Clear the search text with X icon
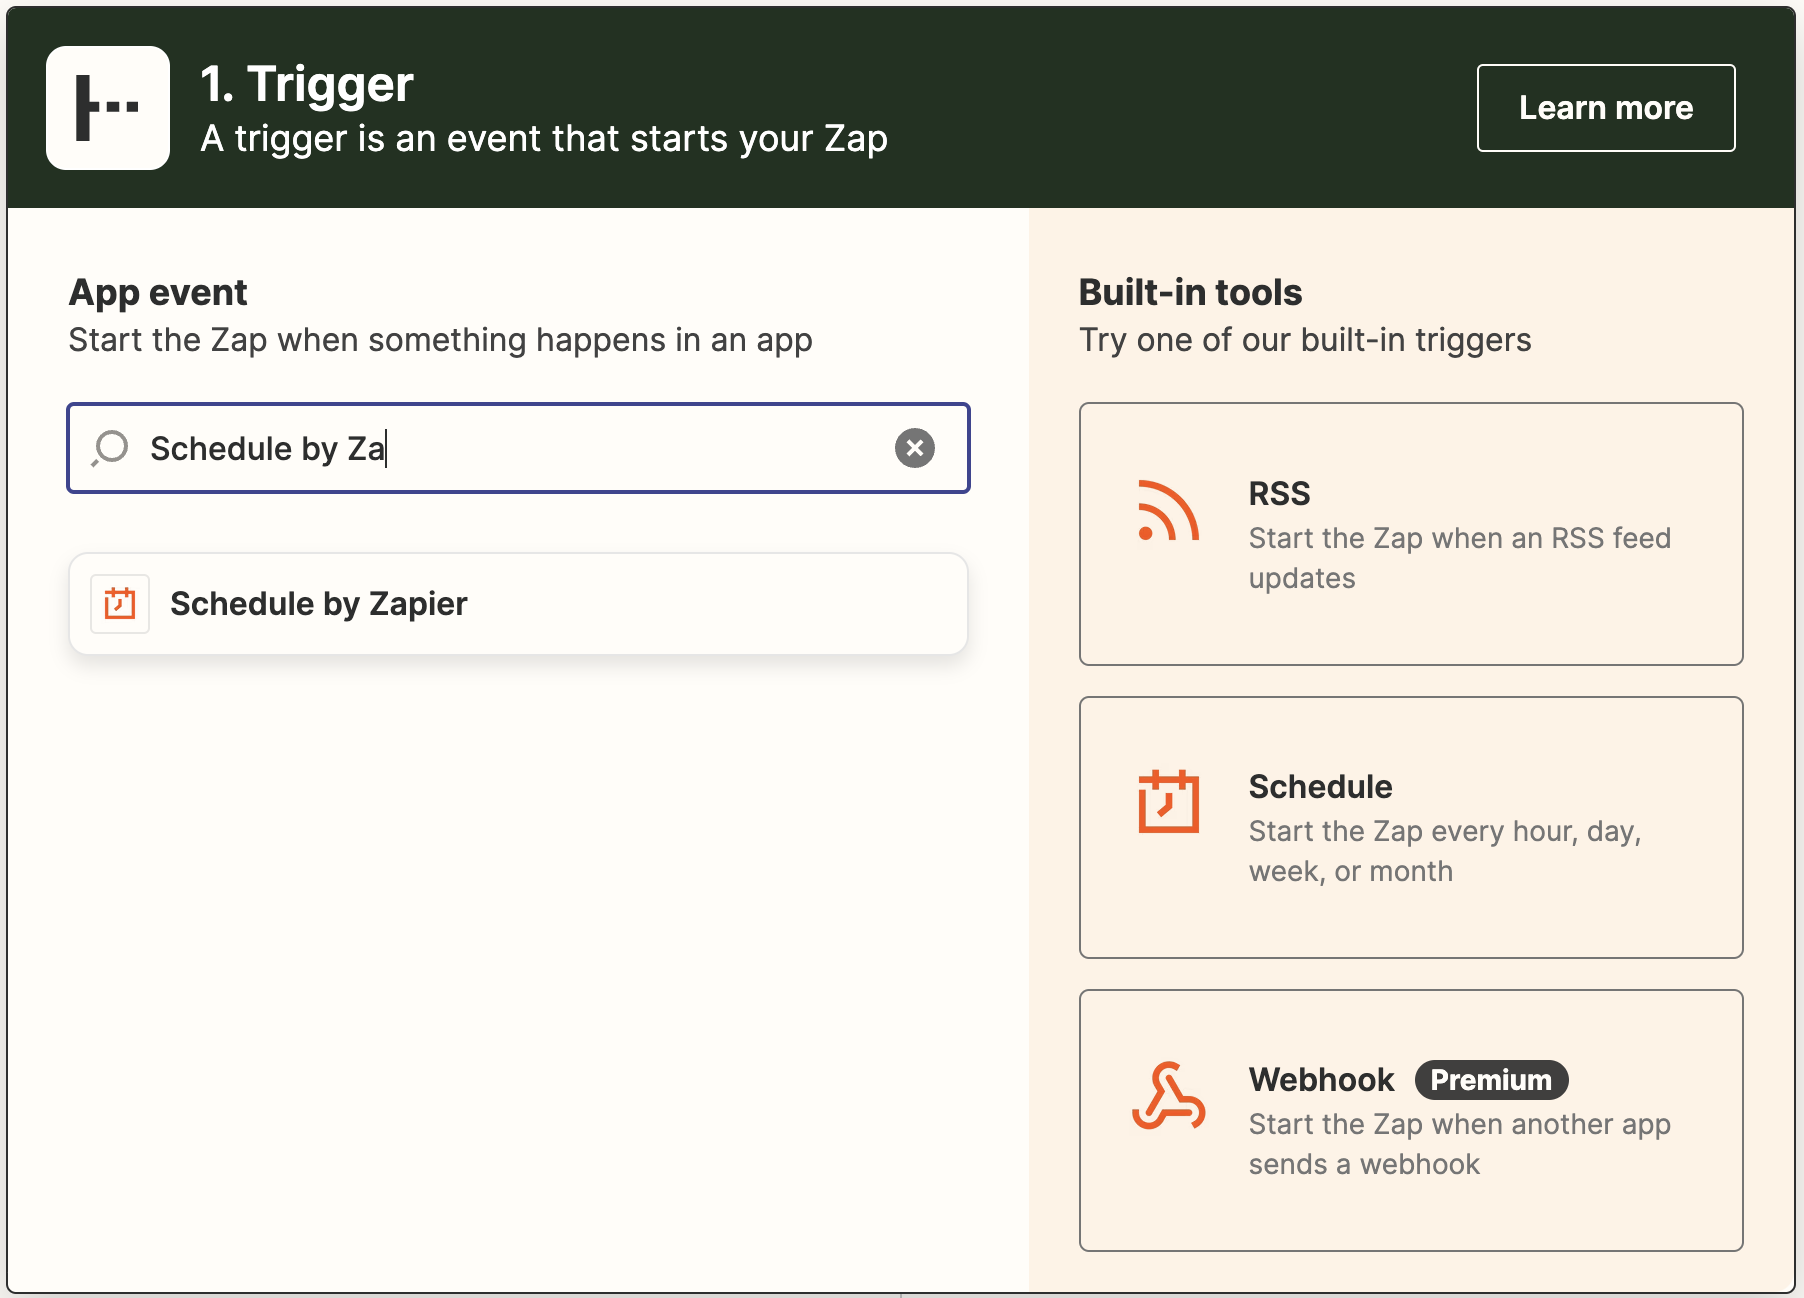 (x=915, y=448)
